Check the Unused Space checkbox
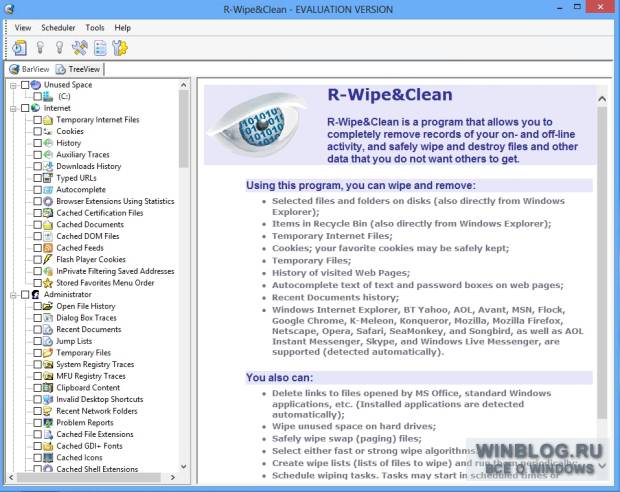 (x=25, y=85)
